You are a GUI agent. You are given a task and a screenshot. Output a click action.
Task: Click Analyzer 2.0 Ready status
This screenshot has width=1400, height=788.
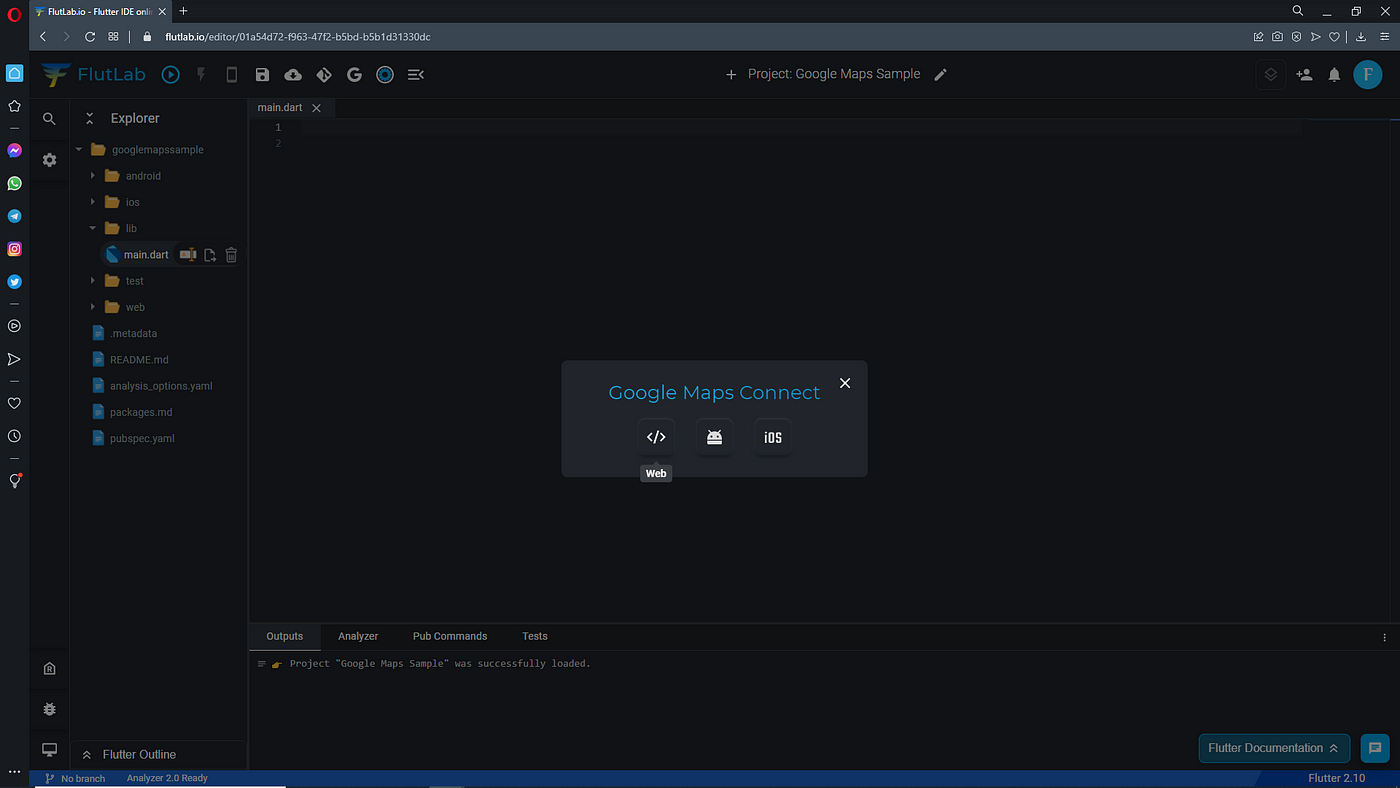(167, 778)
